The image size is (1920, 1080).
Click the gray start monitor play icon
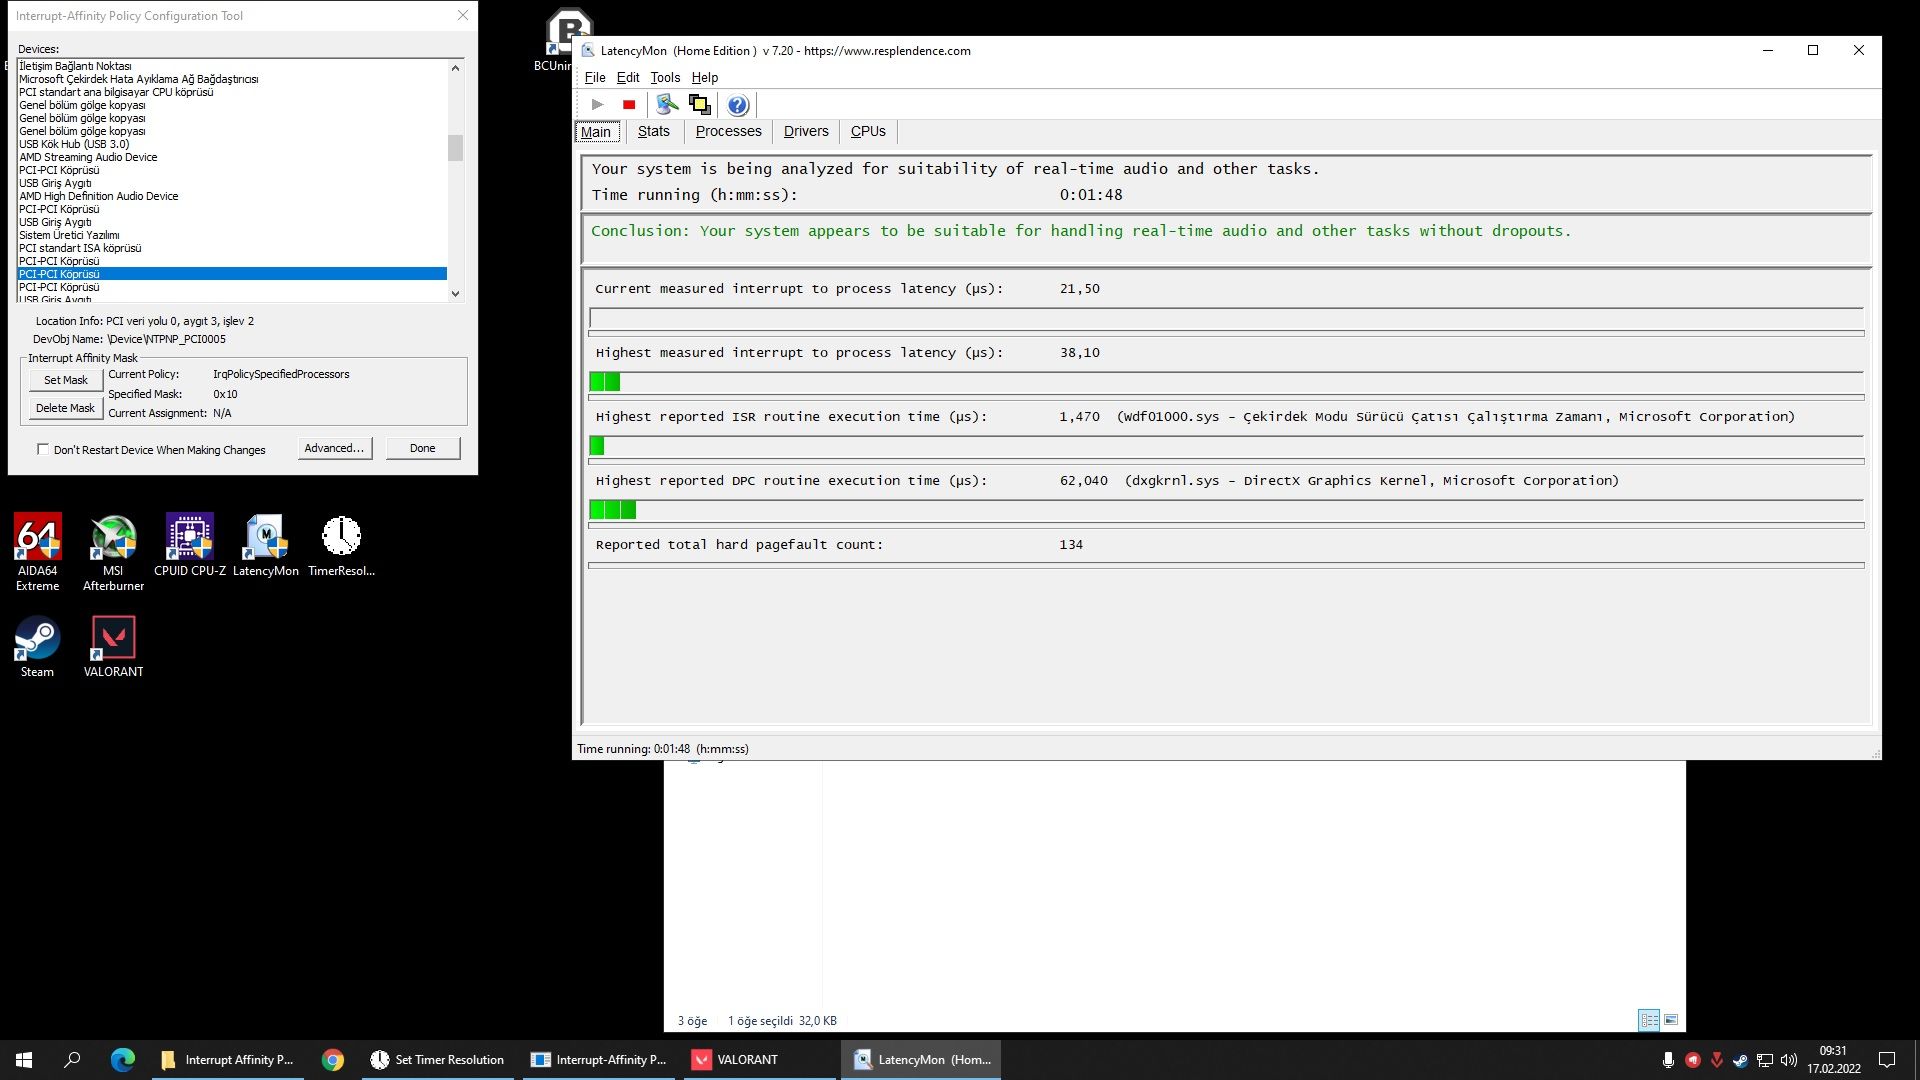[x=597, y=104]
